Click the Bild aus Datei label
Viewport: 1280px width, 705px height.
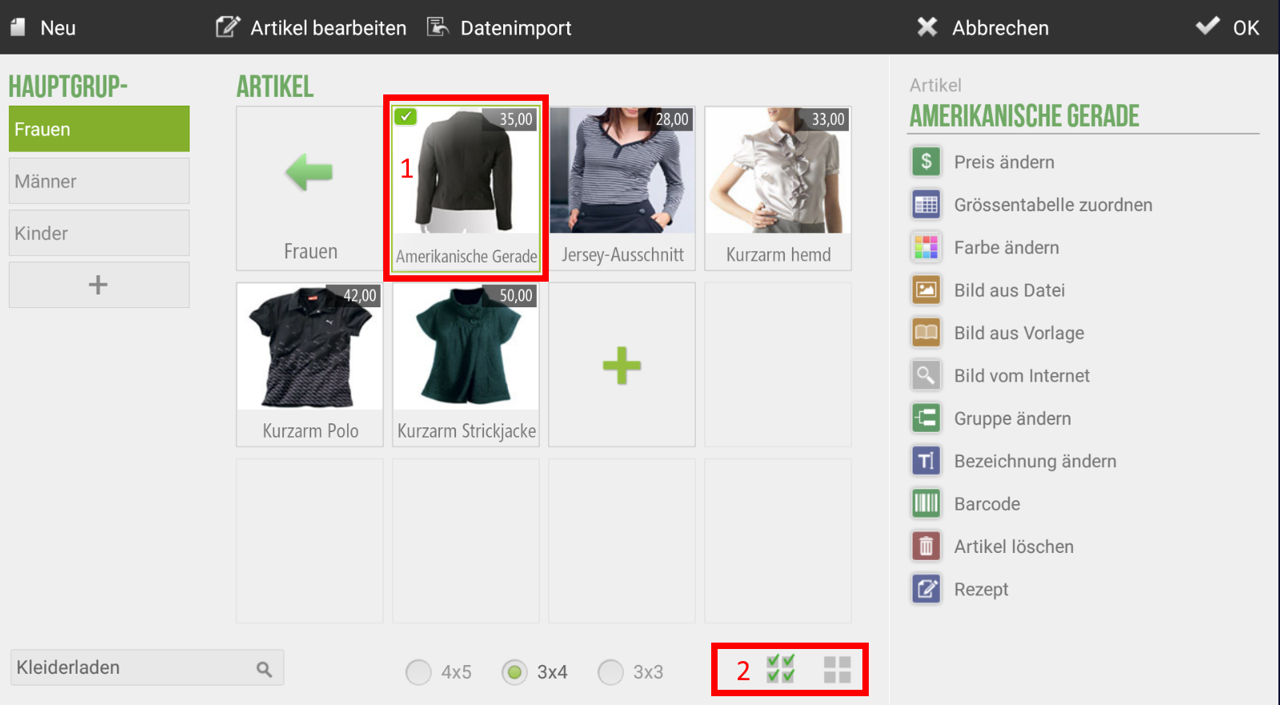(x=1009, y=290)
